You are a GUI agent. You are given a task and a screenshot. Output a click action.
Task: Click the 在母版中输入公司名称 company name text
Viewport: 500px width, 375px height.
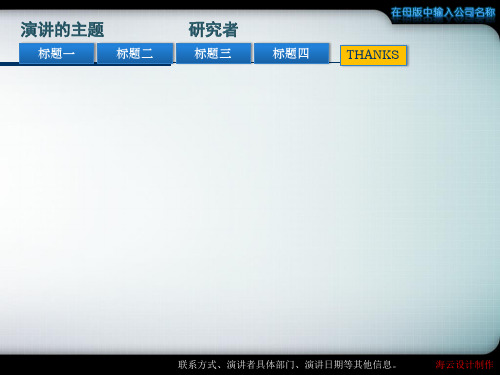pyautogui.click(x=443, y=13)
